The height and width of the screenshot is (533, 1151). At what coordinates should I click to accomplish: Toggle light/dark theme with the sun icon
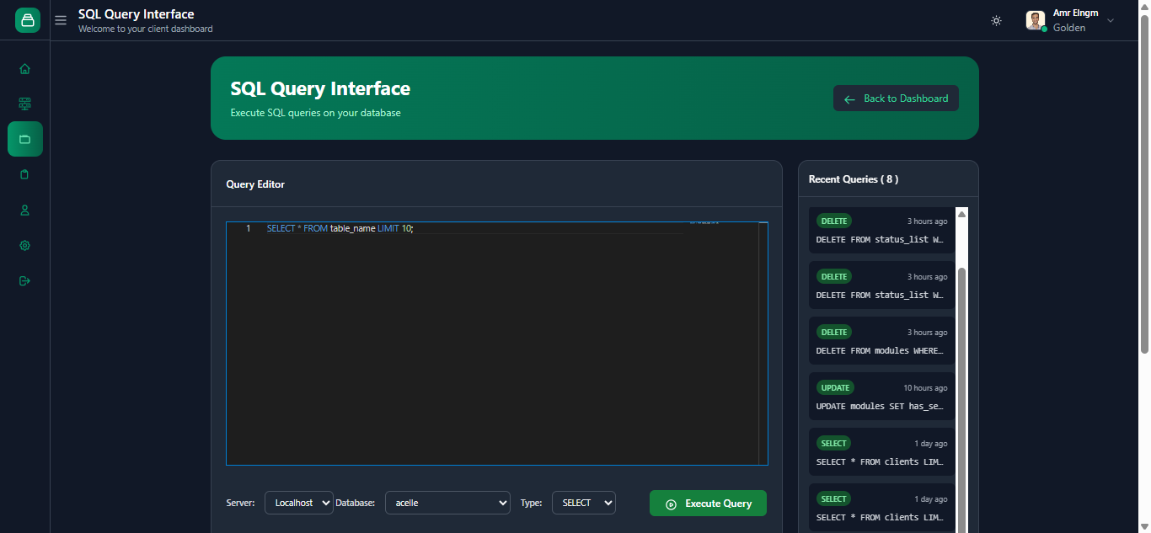996,21
